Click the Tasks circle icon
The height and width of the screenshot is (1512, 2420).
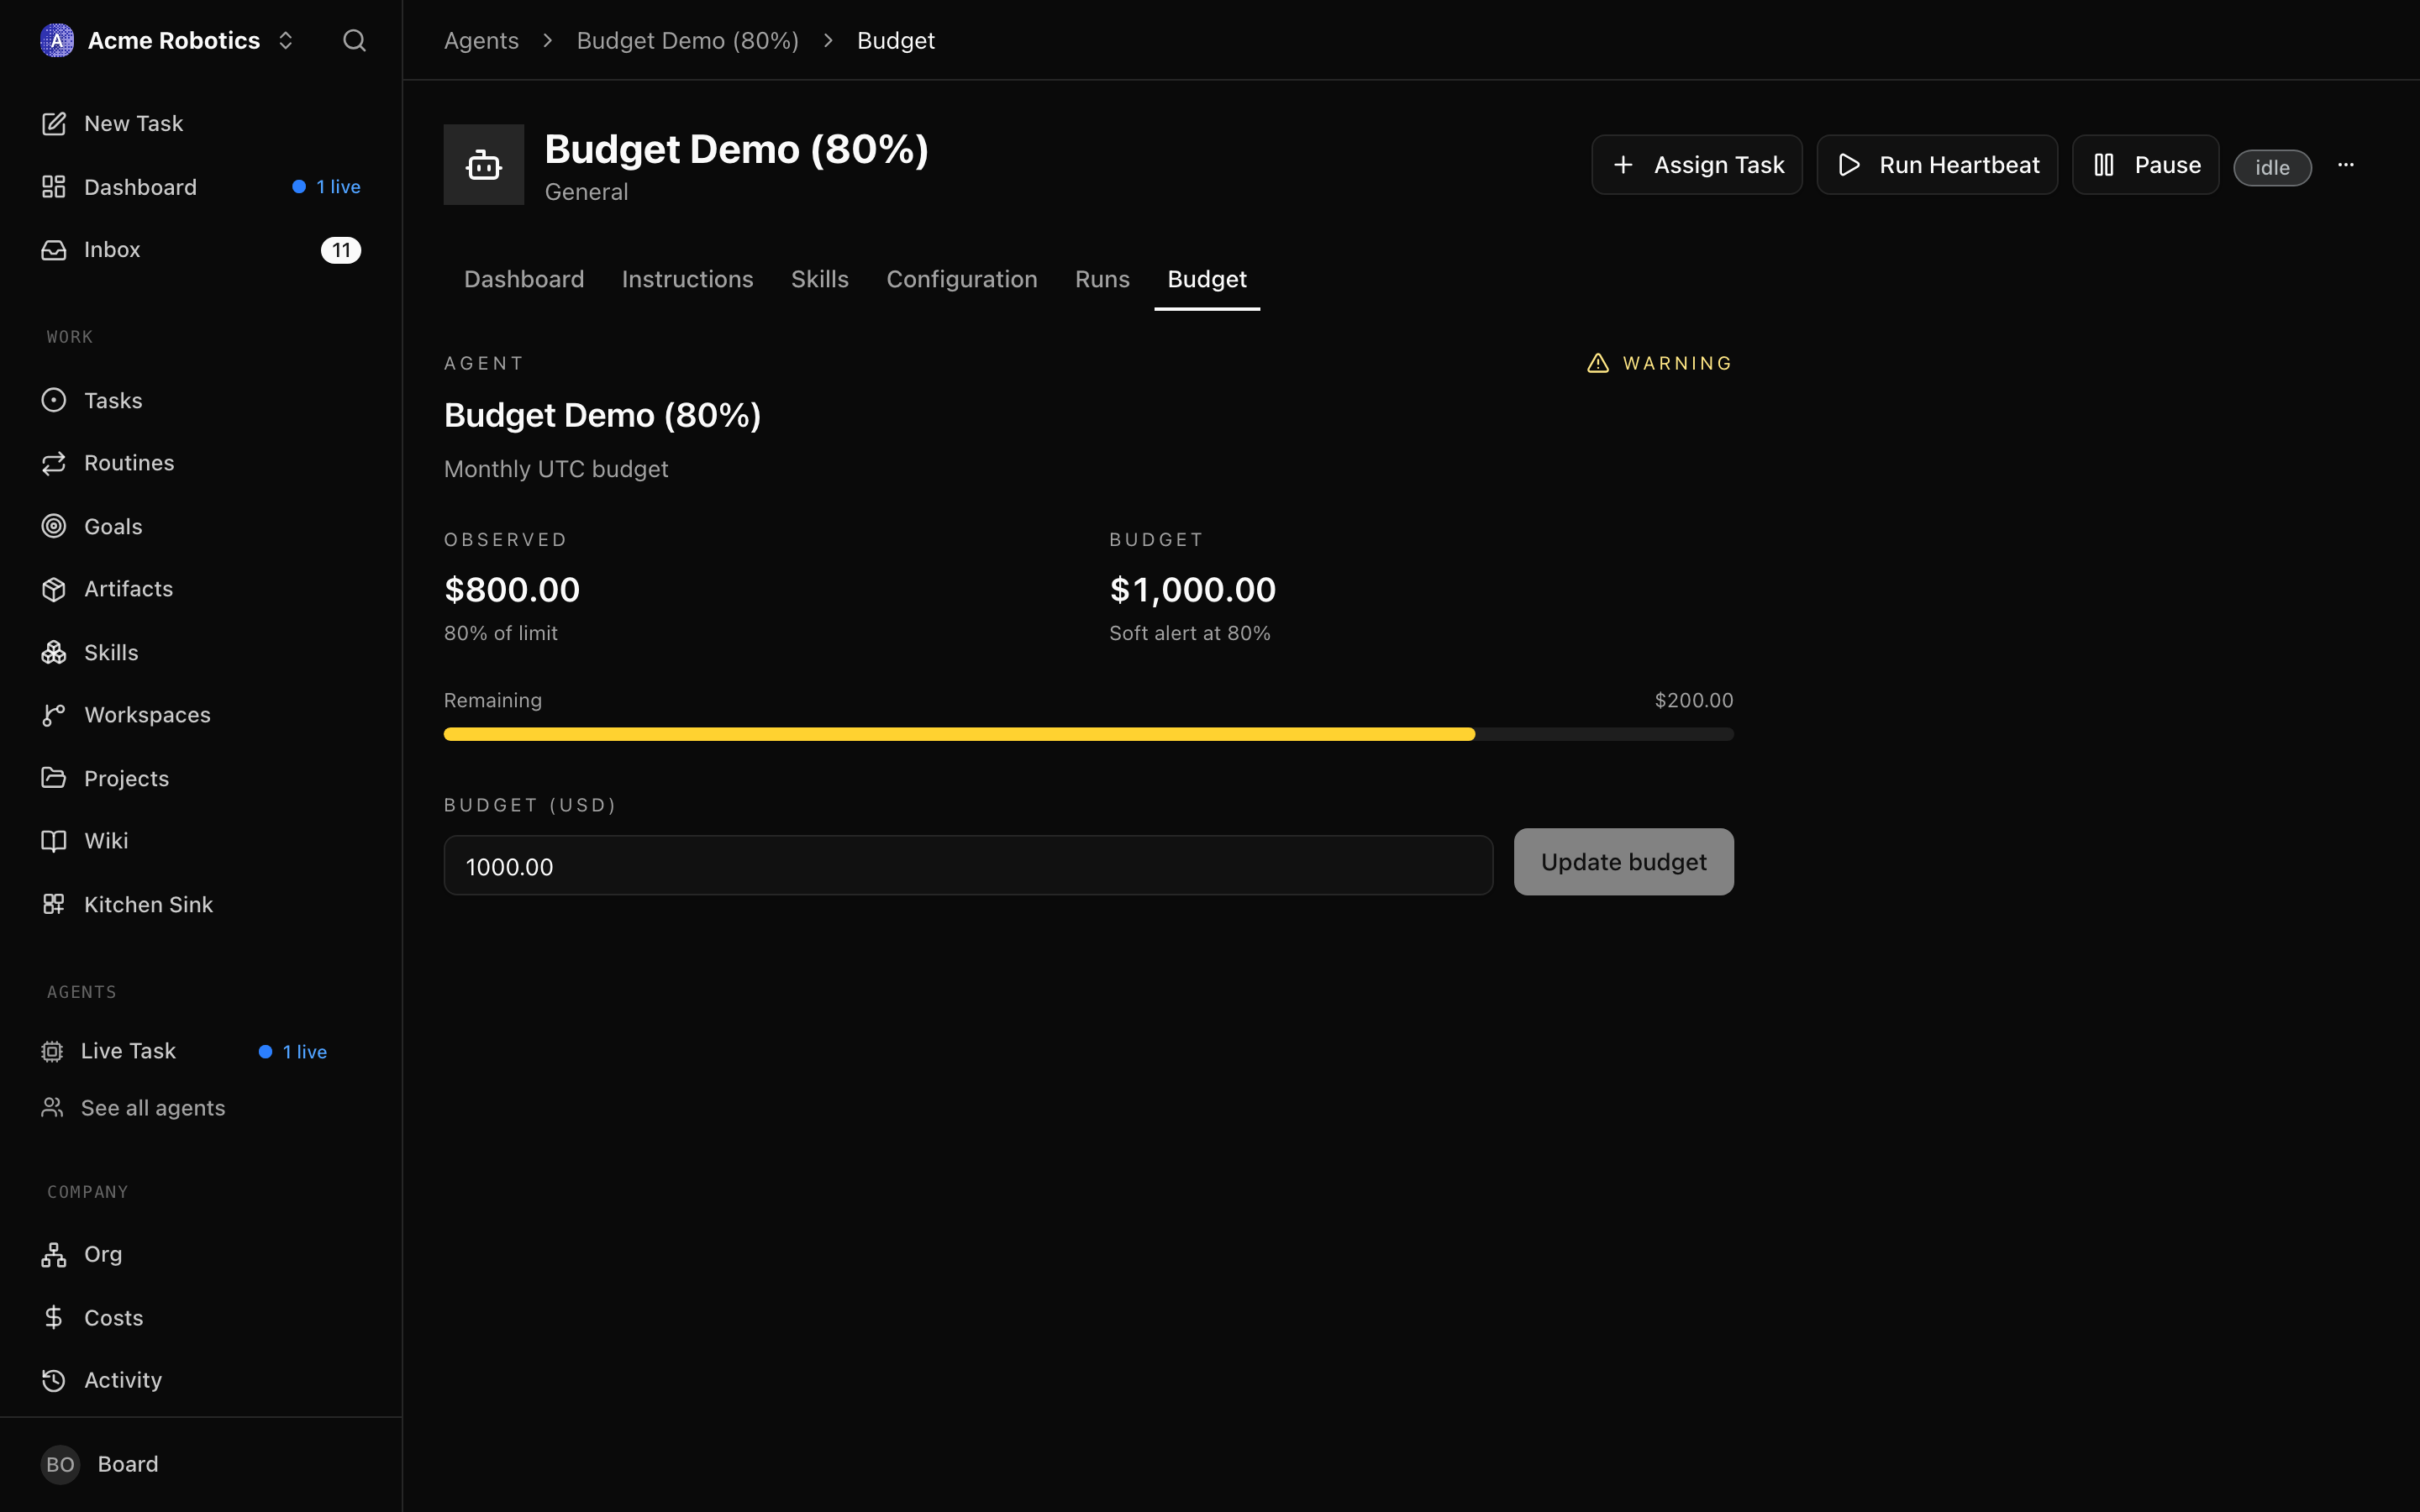54,400
